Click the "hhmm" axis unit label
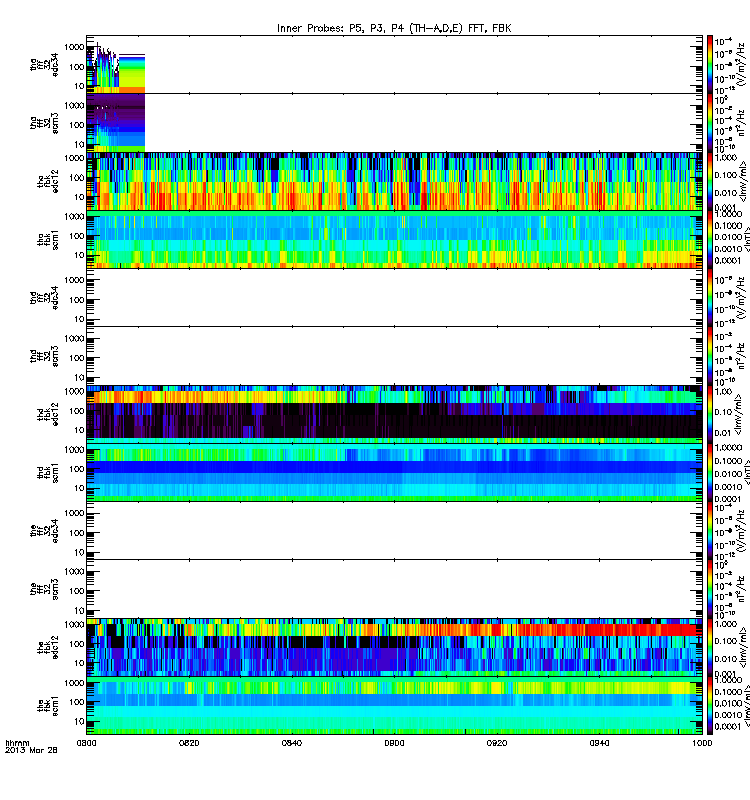 (x=17, y=743)
